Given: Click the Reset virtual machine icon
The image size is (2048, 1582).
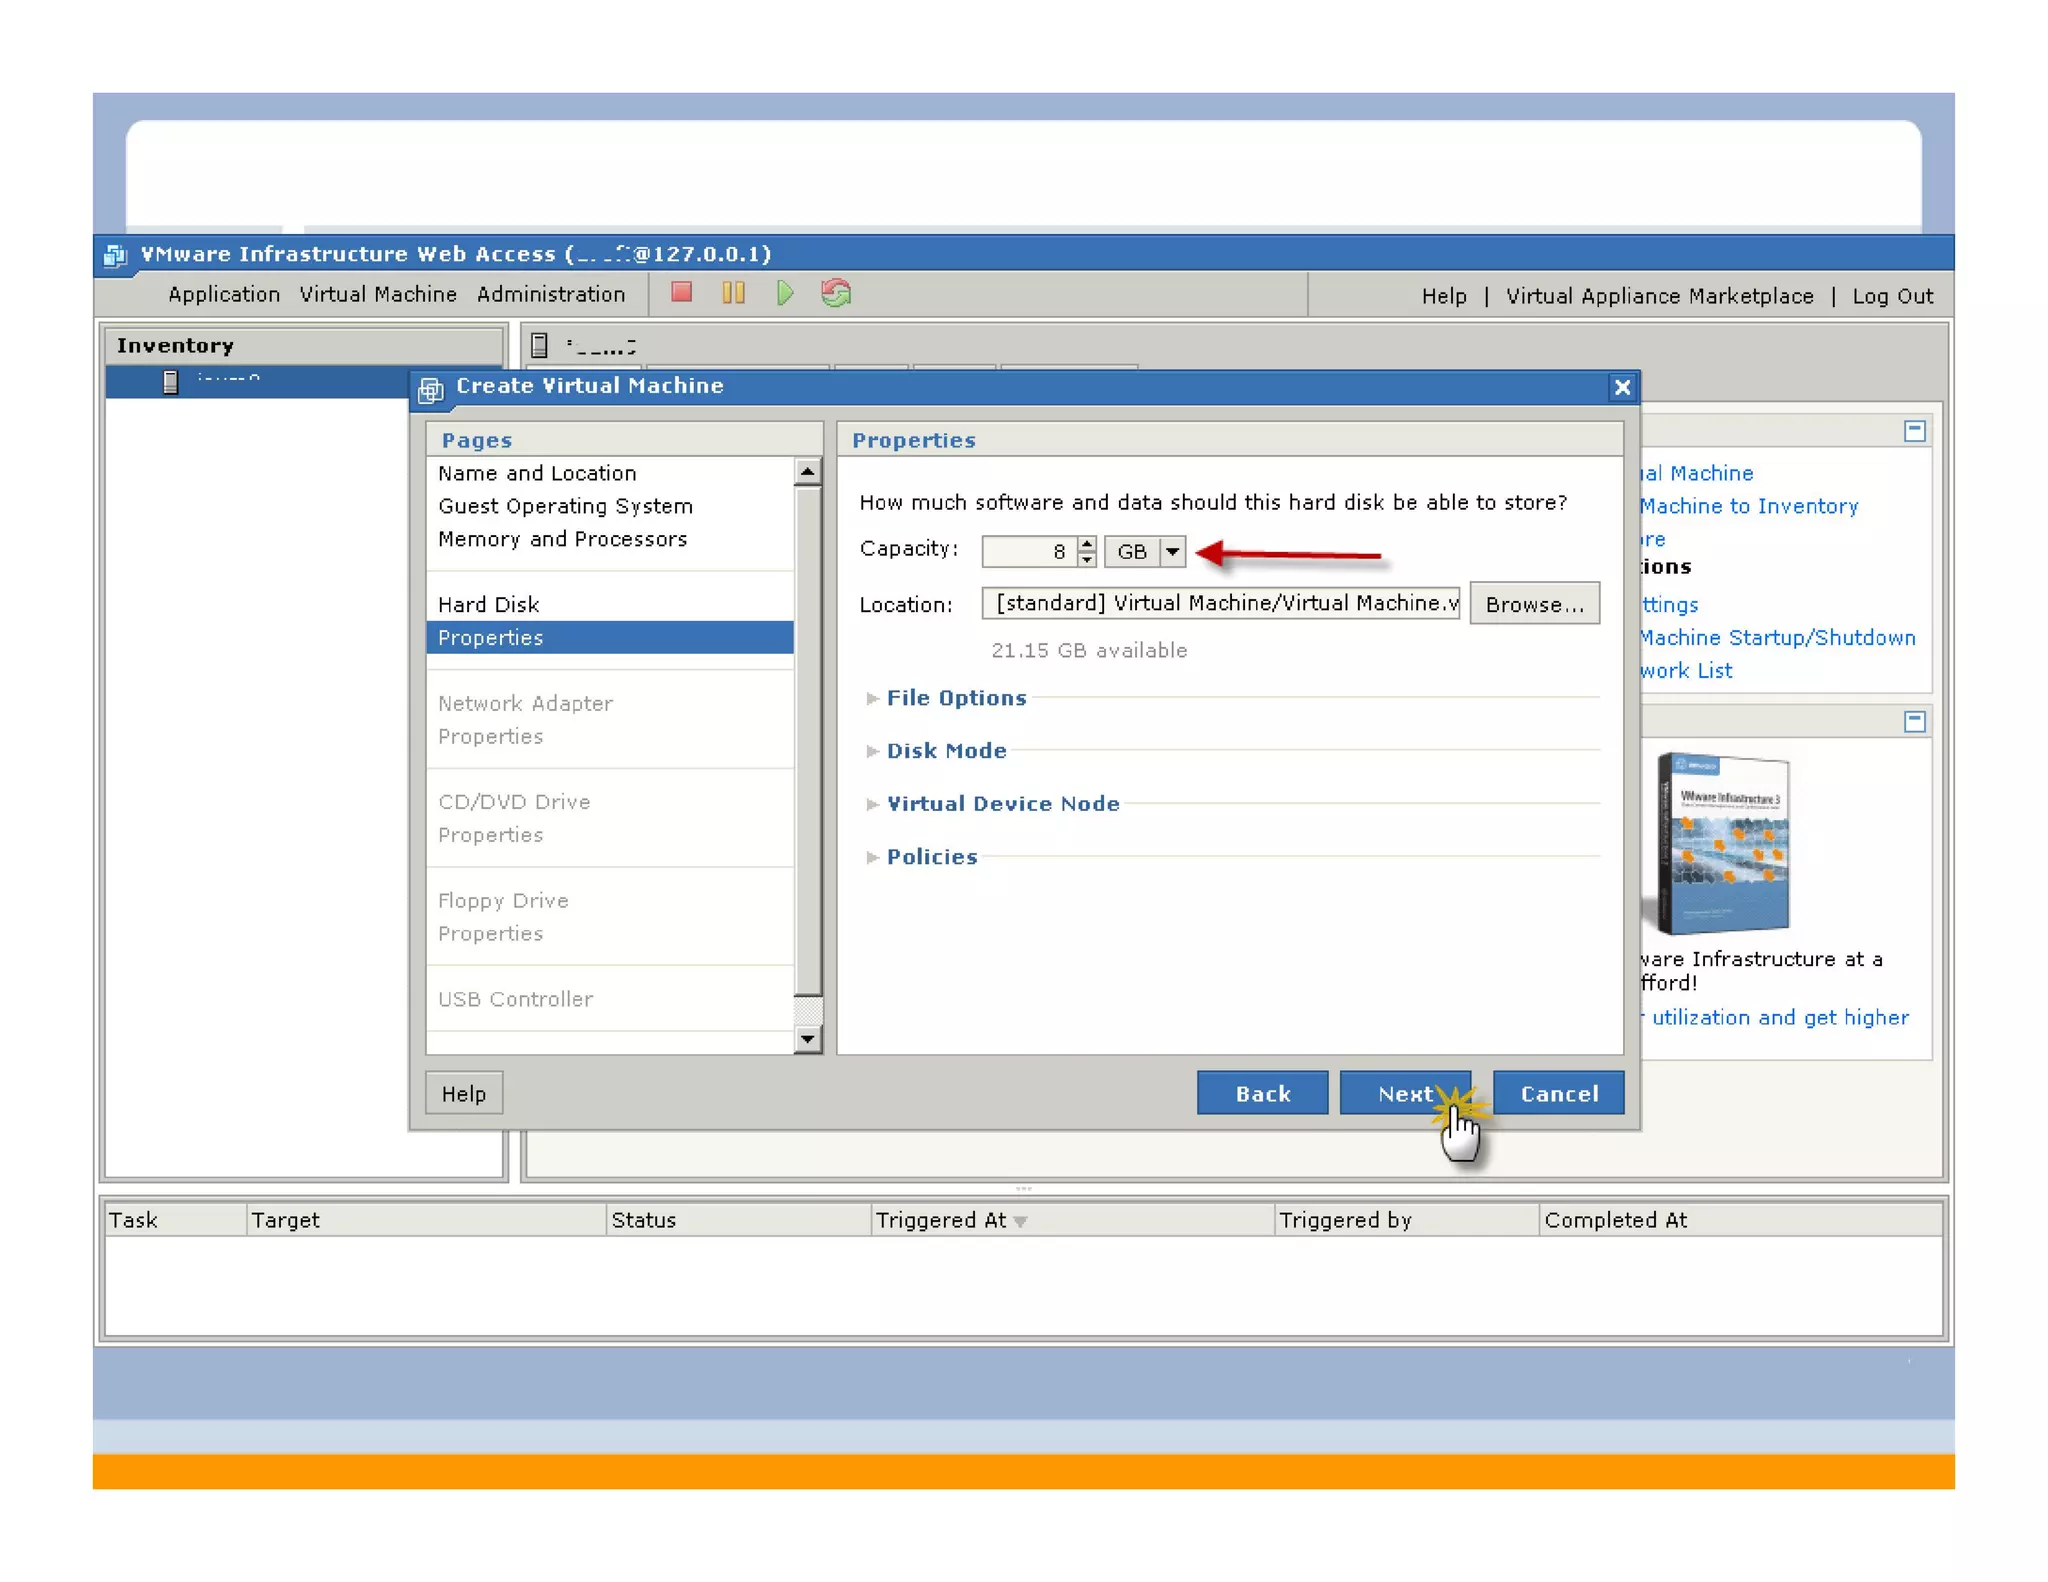Looking at the screenshot, I should (x=836, y=292).
